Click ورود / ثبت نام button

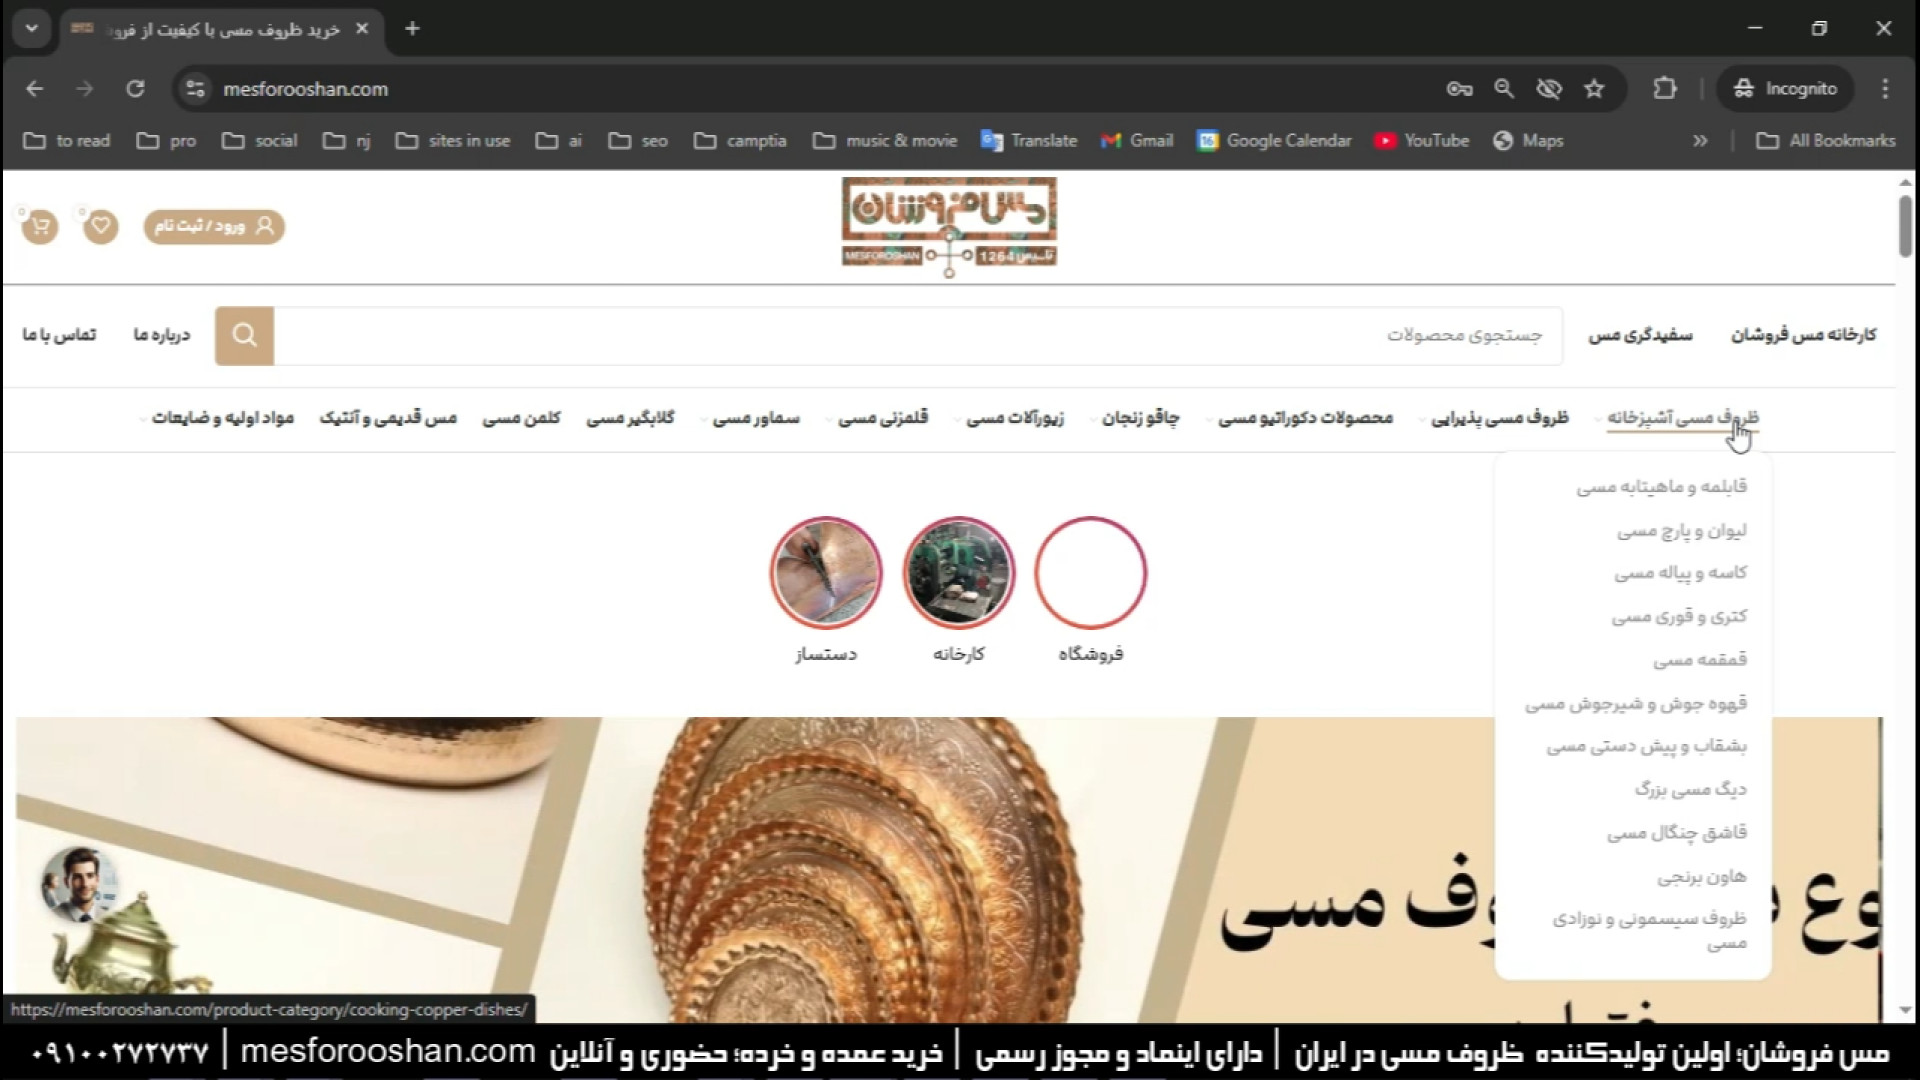tap(214, 227)
